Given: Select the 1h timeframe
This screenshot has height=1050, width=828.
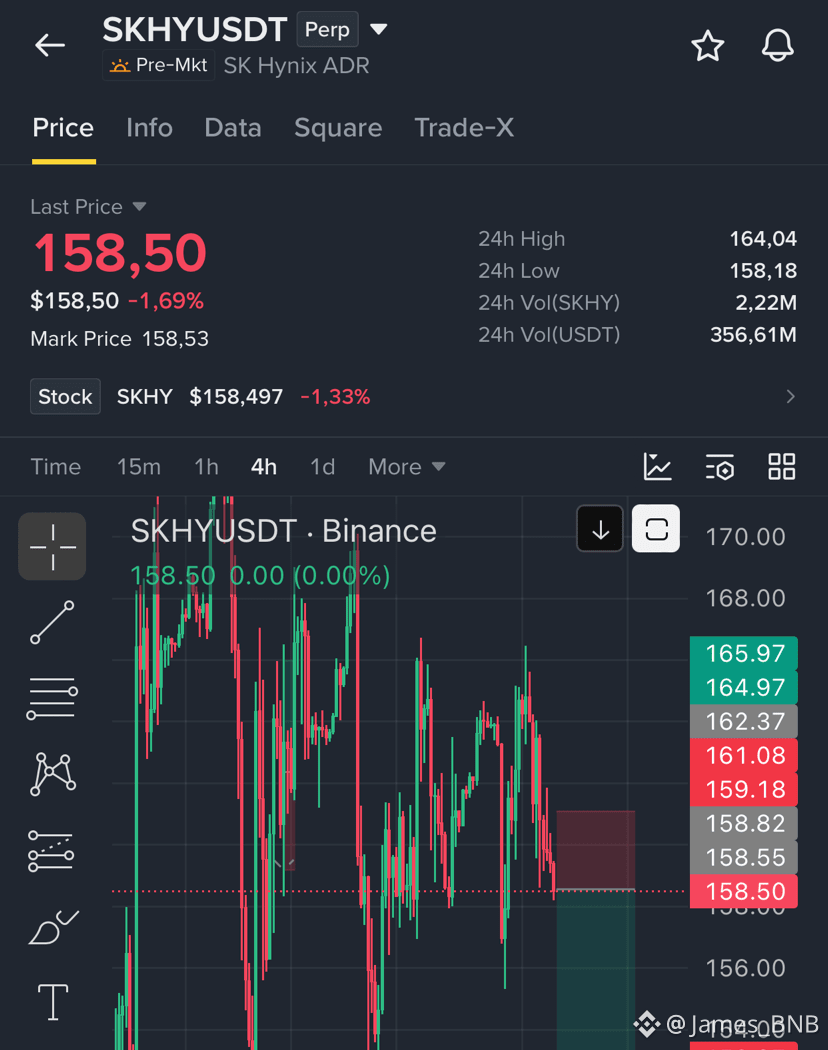Looking at the screenshot, I should [x=206, y=466].
